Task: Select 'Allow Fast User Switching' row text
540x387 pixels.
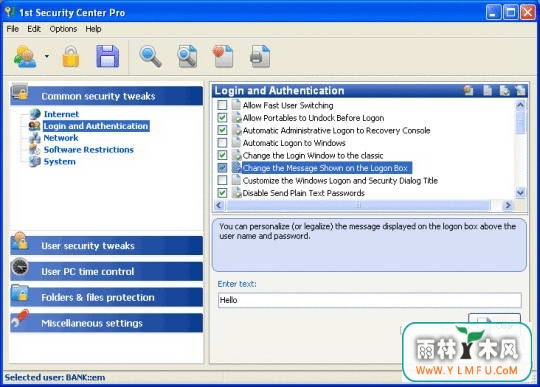Action: (x=288, y=105)
